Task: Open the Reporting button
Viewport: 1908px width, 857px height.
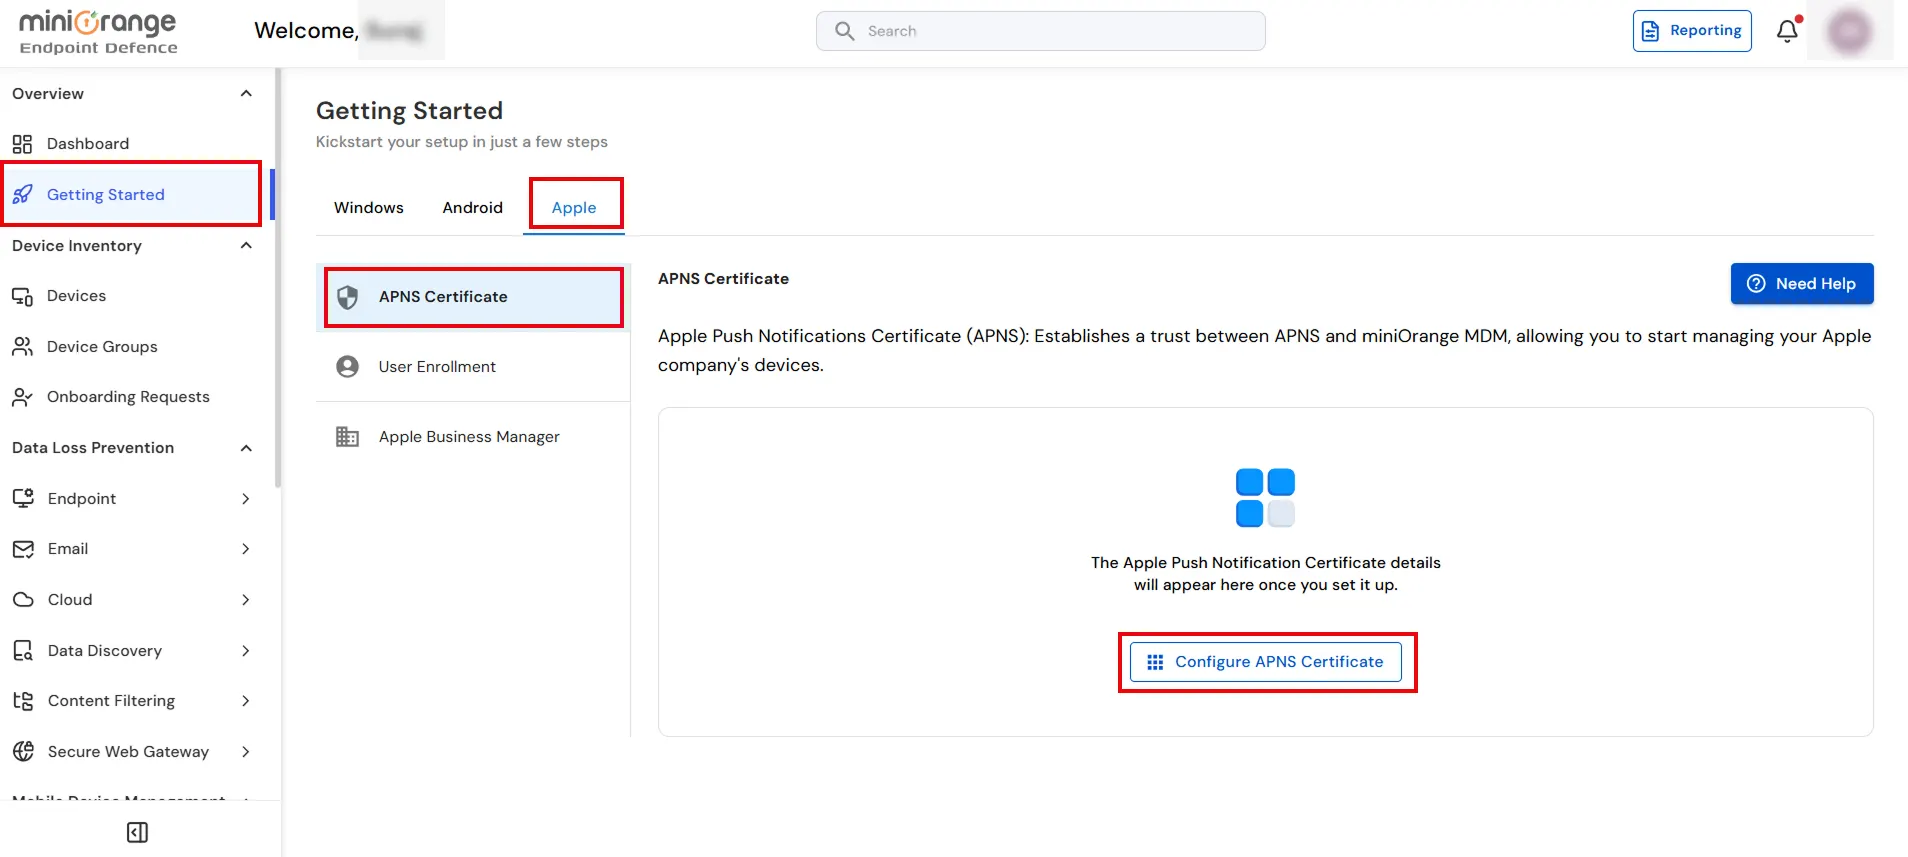Action: pyautogui.click(x=1692, y=31)
